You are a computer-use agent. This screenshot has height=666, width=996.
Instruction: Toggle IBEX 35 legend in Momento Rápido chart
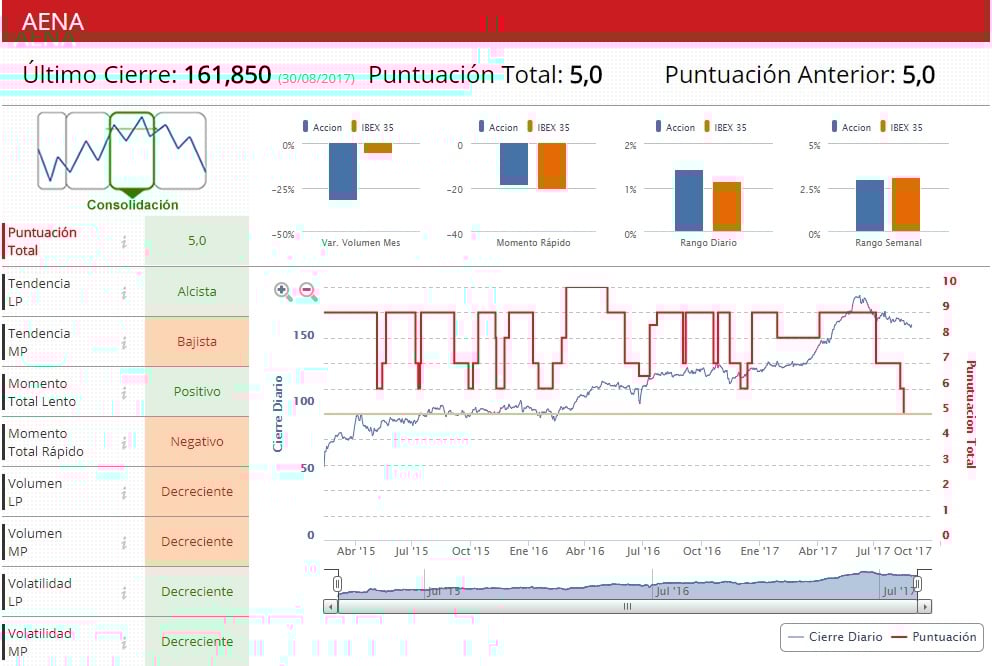548,127
